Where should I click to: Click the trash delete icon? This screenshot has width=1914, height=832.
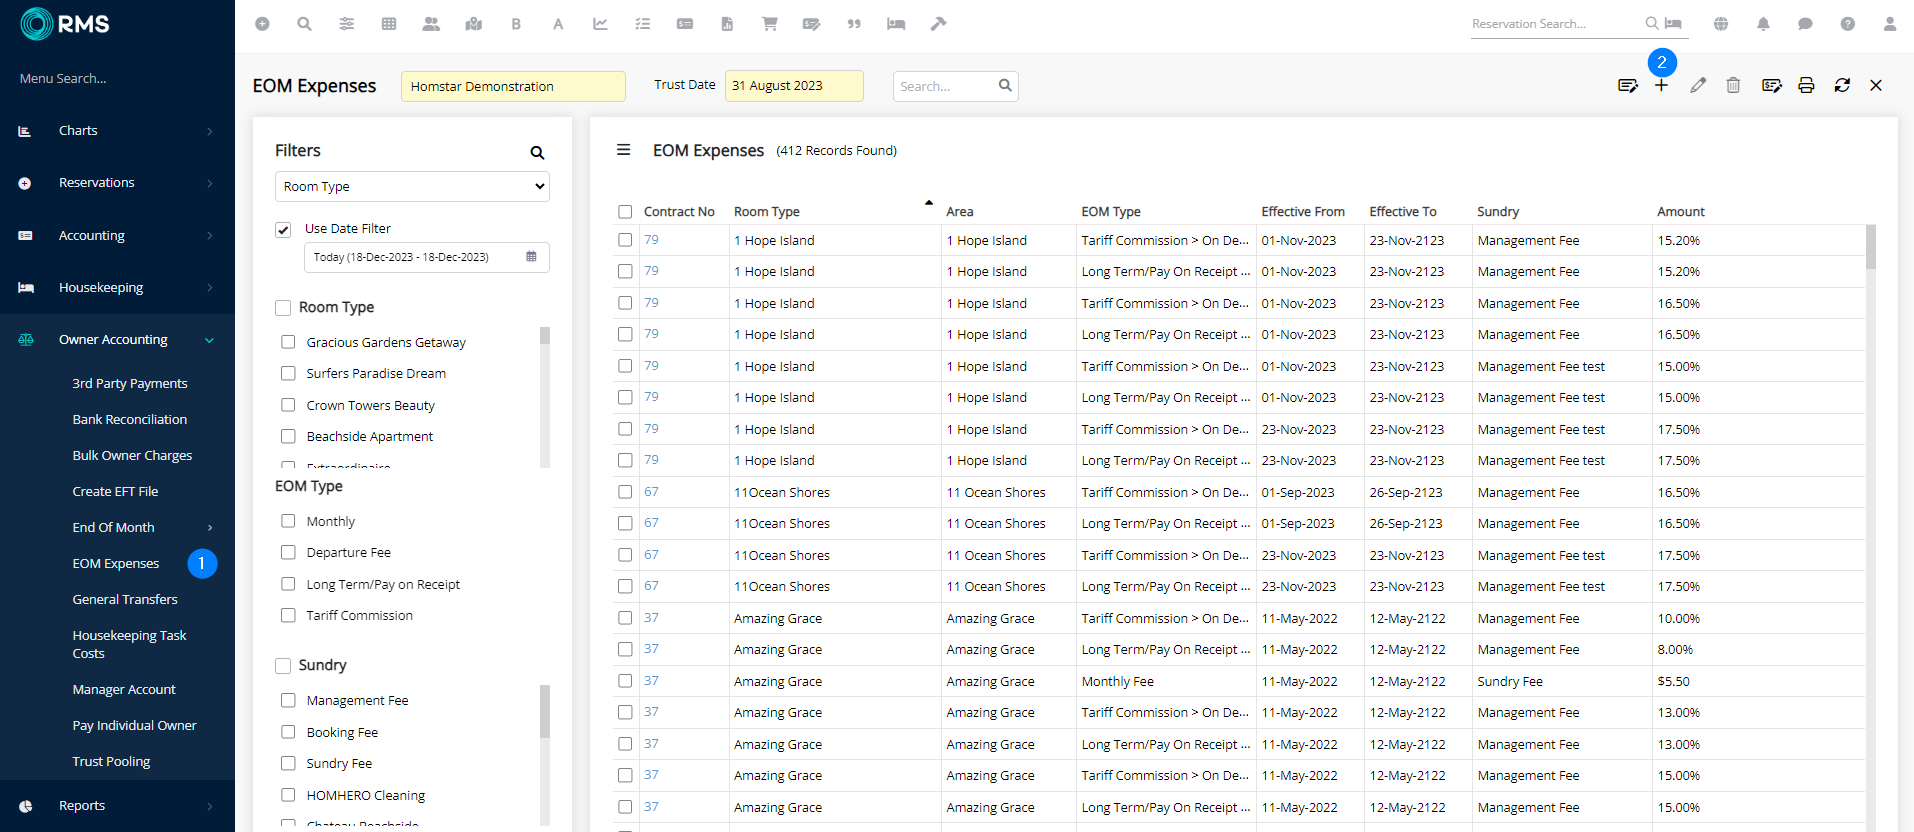[x=1733, y=86]
